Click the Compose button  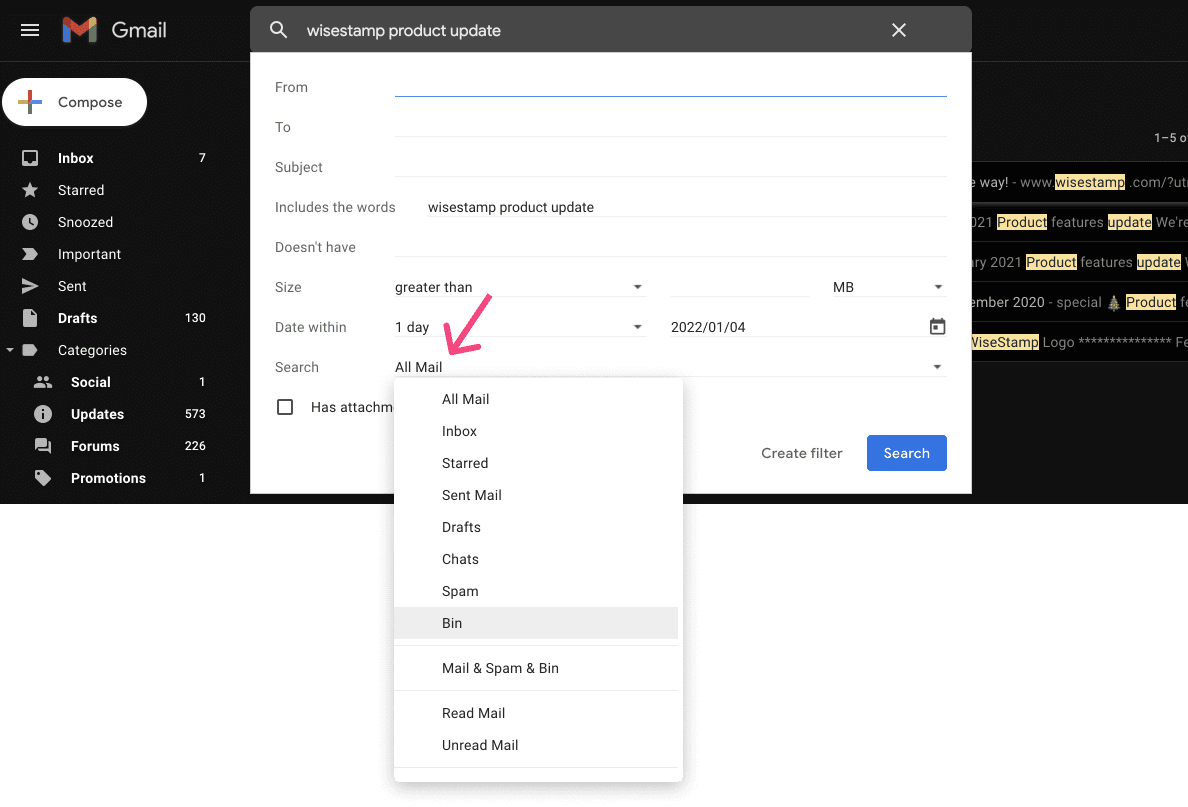click(x=75, y=102)
